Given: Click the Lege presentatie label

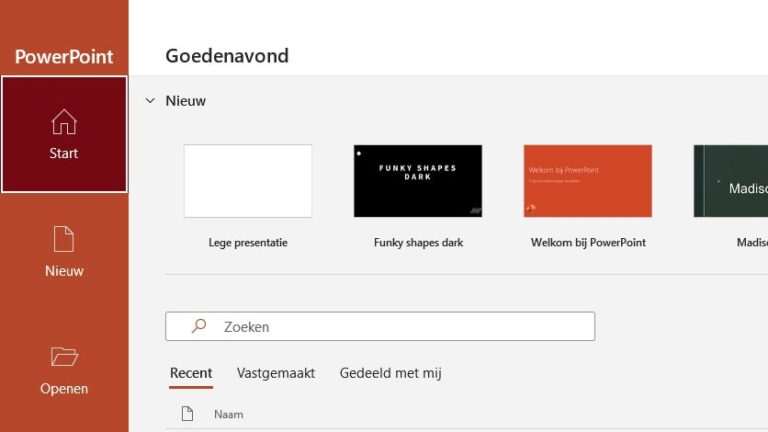Looking at the screenshot, I should click(x=248, y=243).
